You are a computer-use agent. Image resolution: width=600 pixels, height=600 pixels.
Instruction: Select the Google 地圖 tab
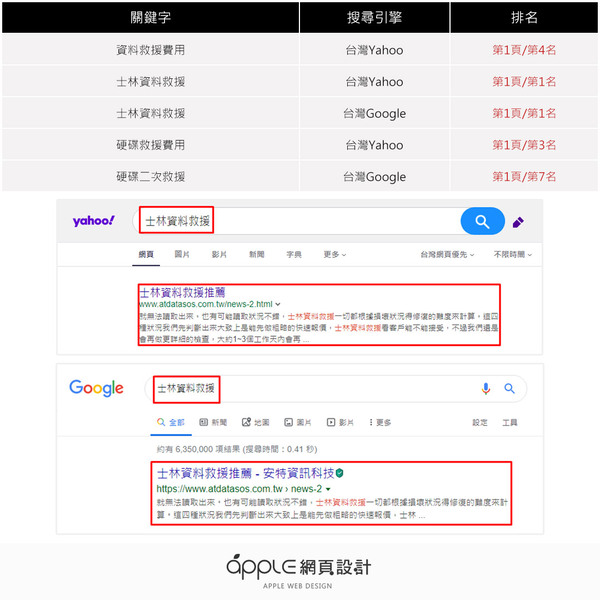coord(256,422)
